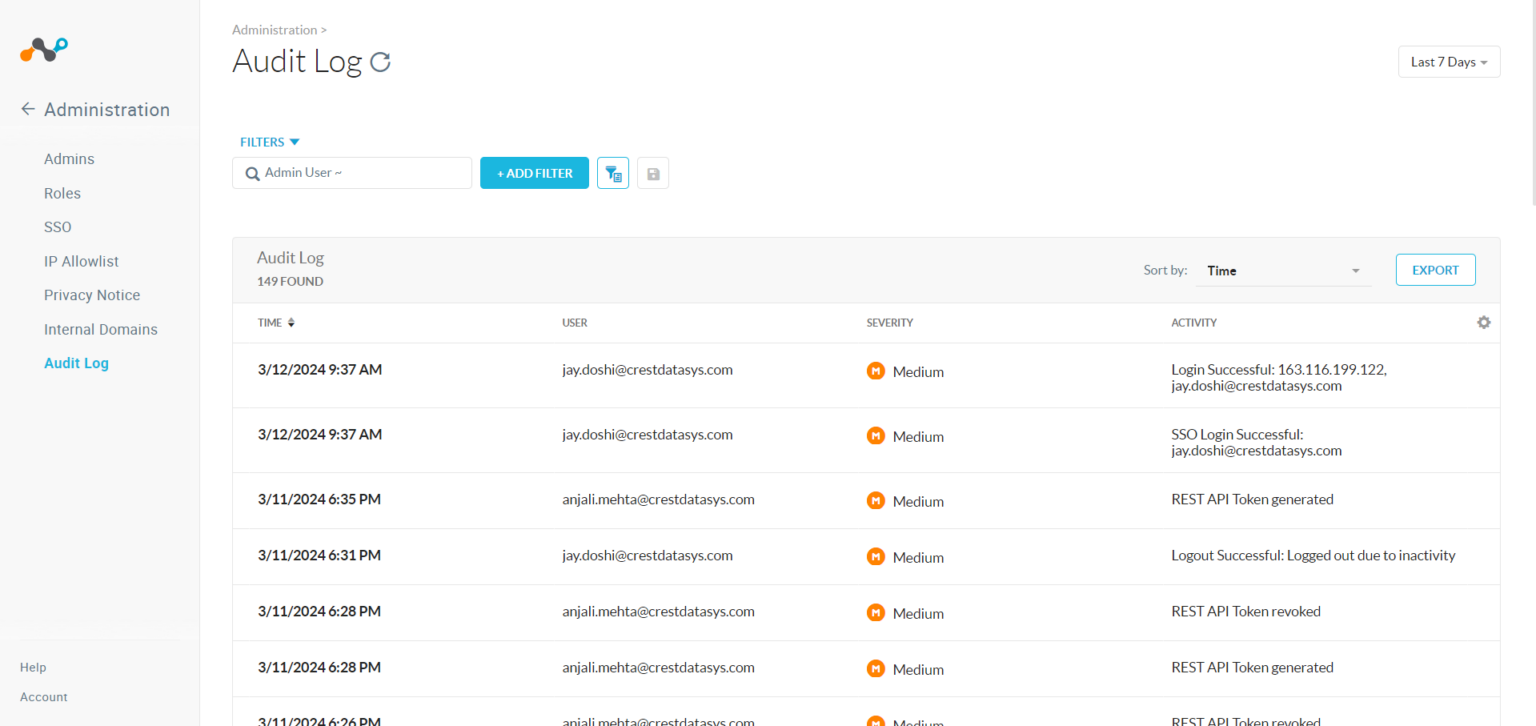Open column settings via the gear icon
Image resolution: width=1536 pixels, height=726 pixels.
1484,322
